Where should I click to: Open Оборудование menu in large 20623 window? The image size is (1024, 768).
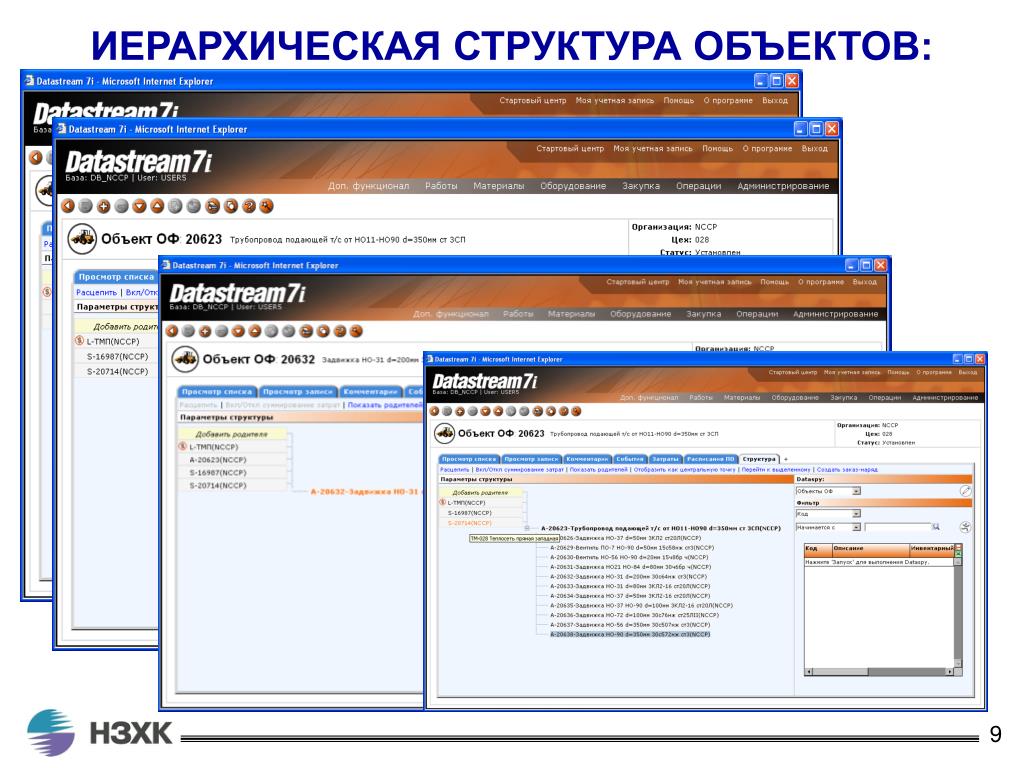tap(573, 186)
